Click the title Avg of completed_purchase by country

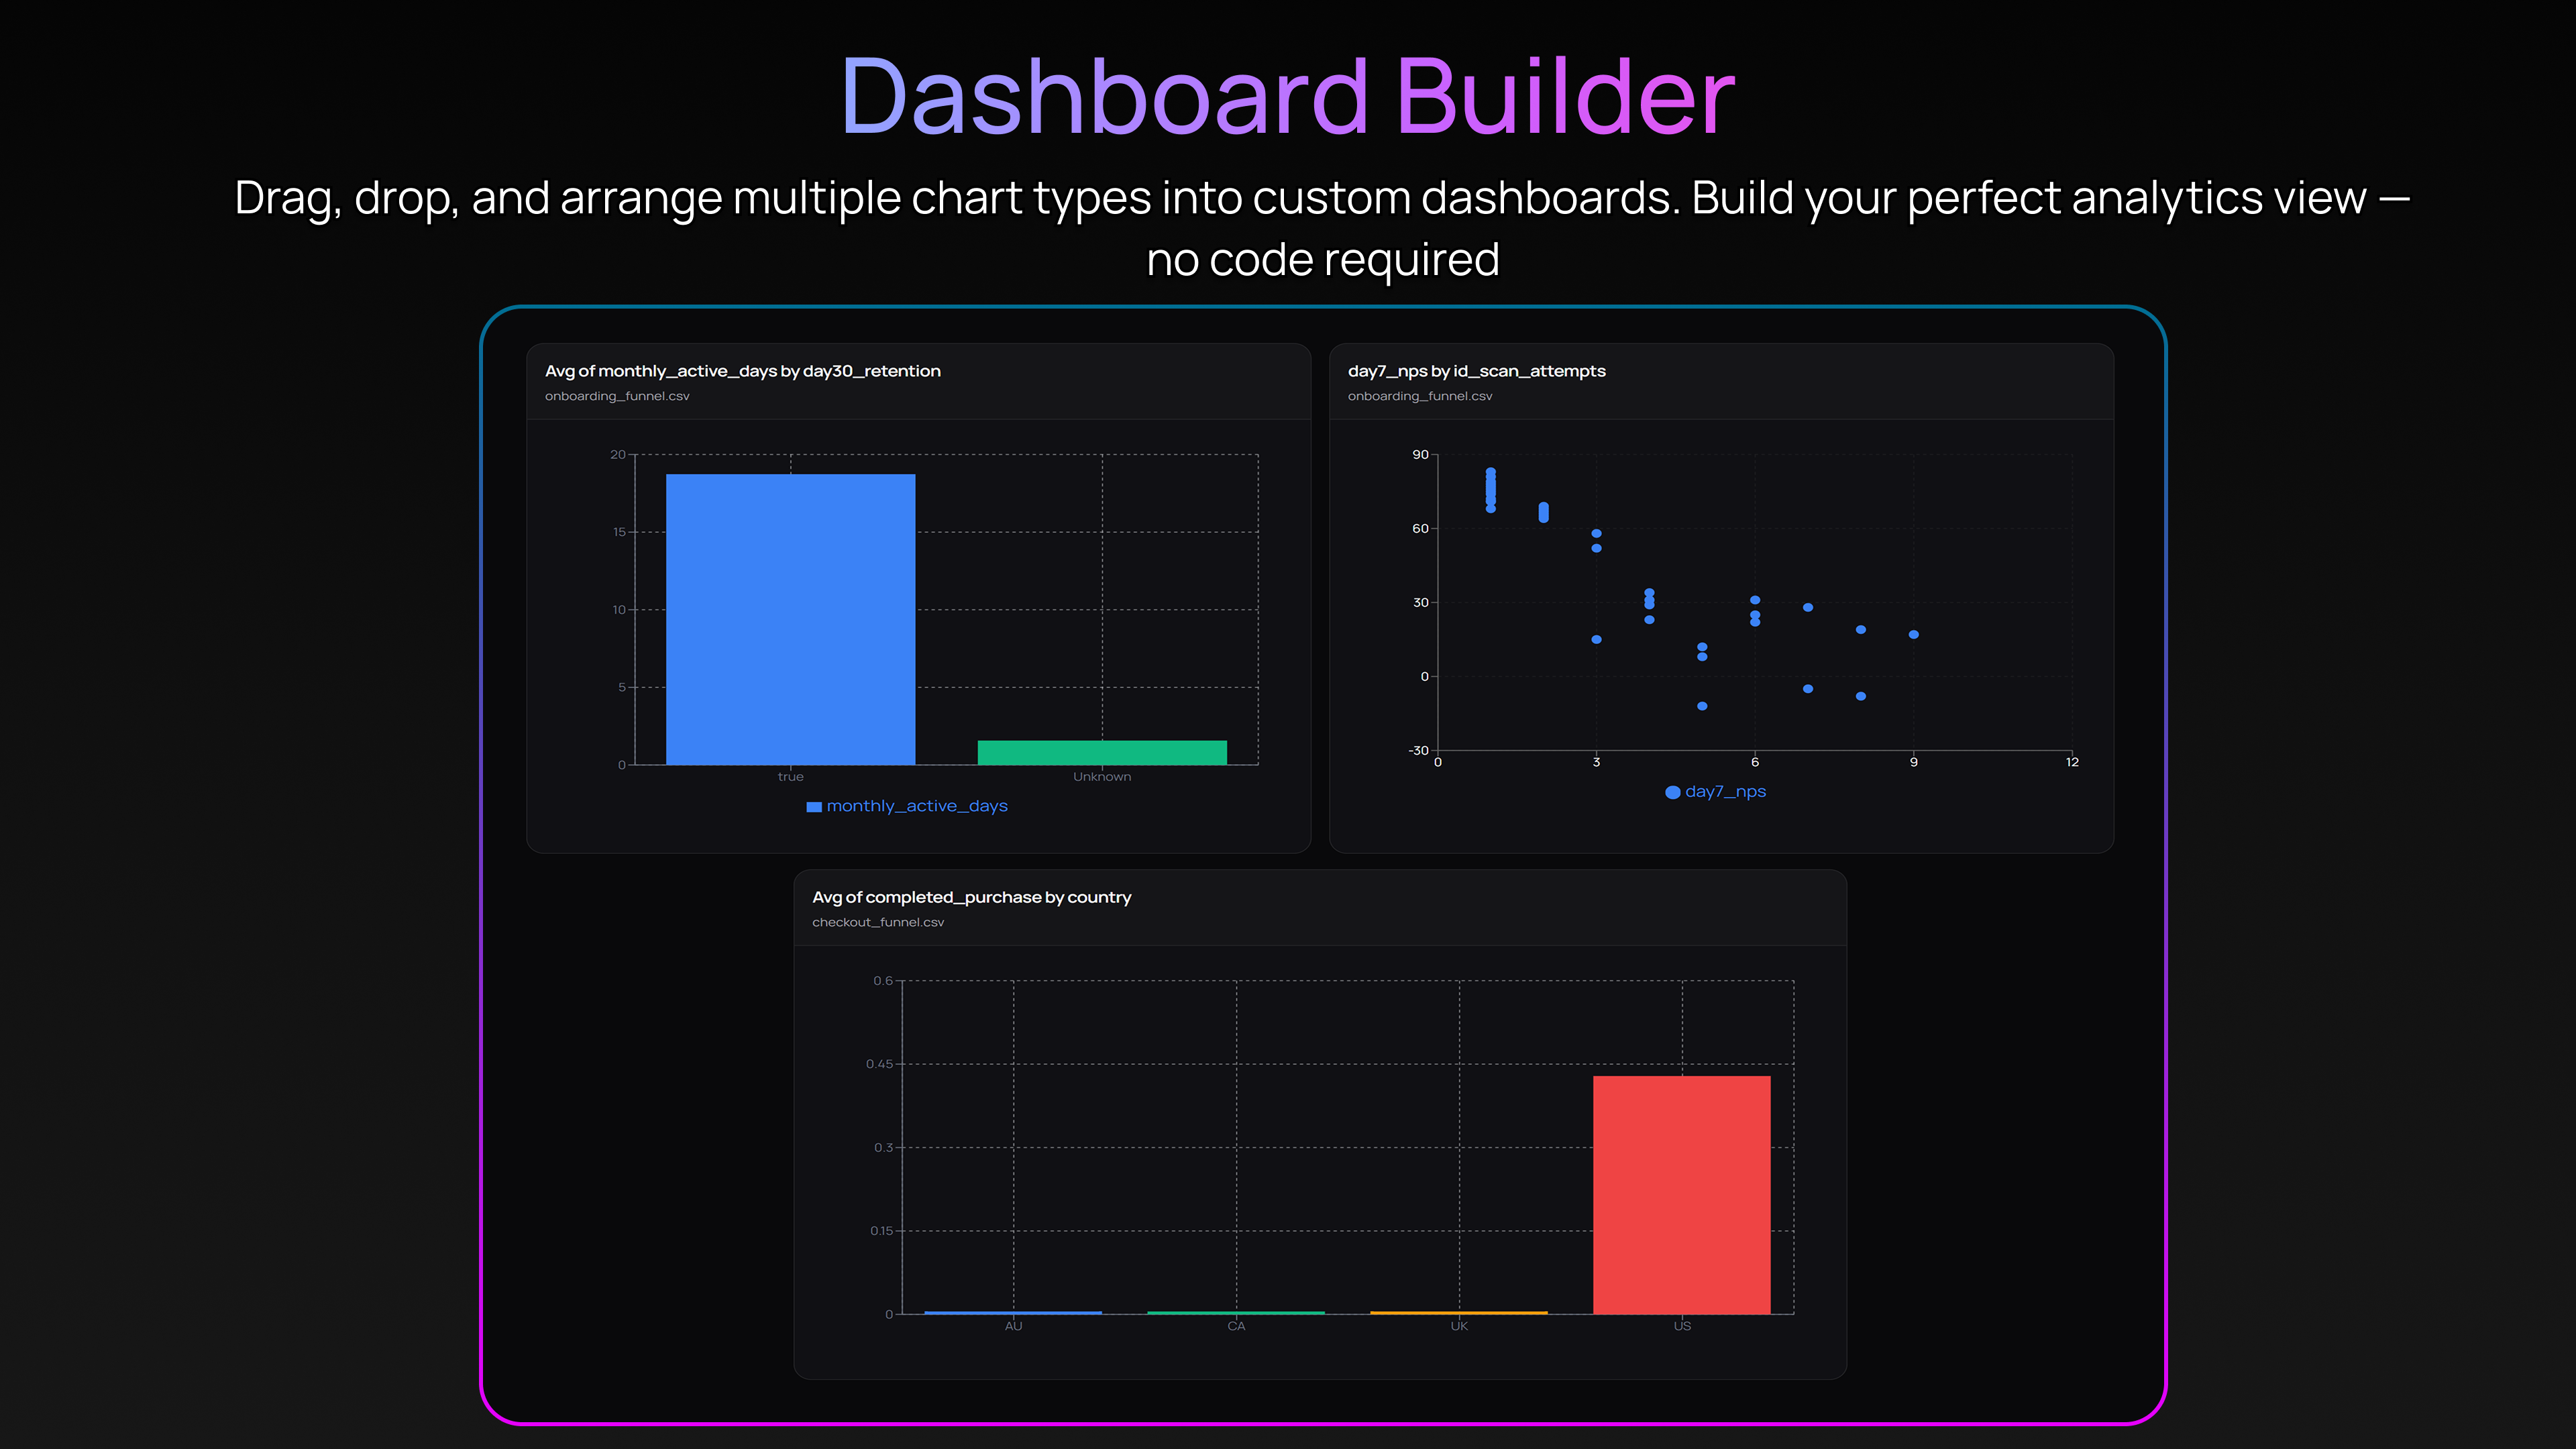tap(972, 897)
